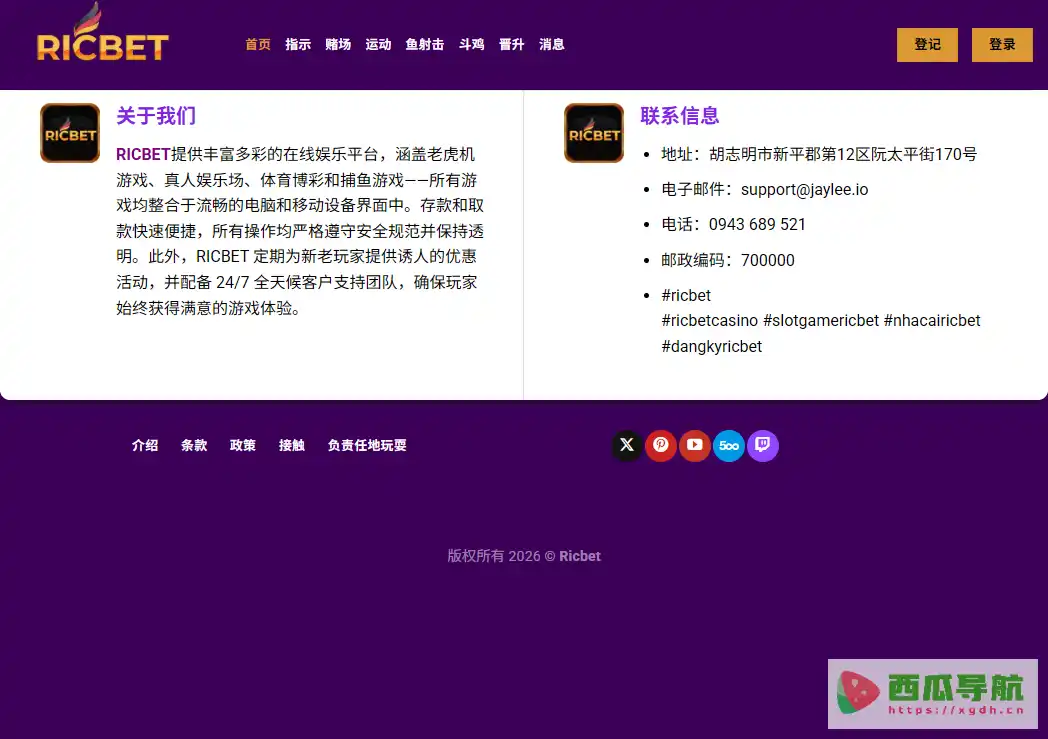Click the 登记 register button

[x=927, y=45]
